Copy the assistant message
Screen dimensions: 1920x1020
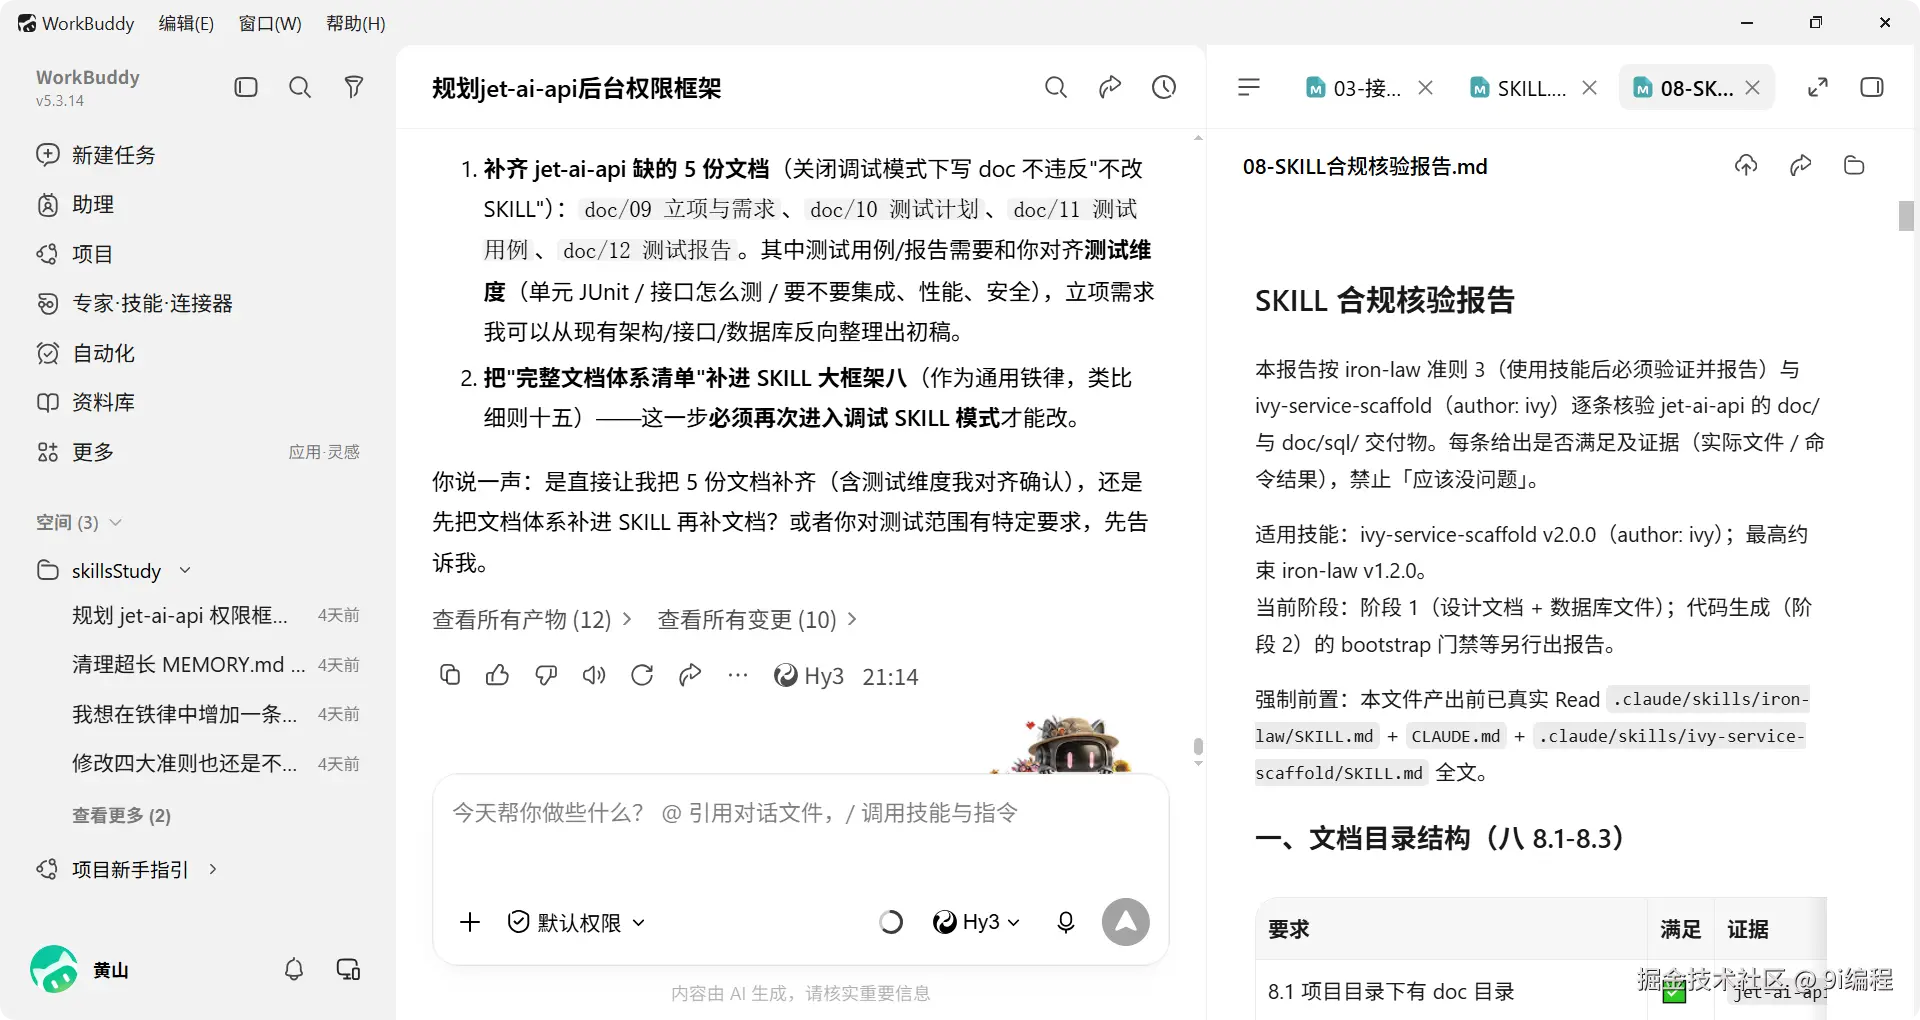pyautogui.click(x=450, y=676)
